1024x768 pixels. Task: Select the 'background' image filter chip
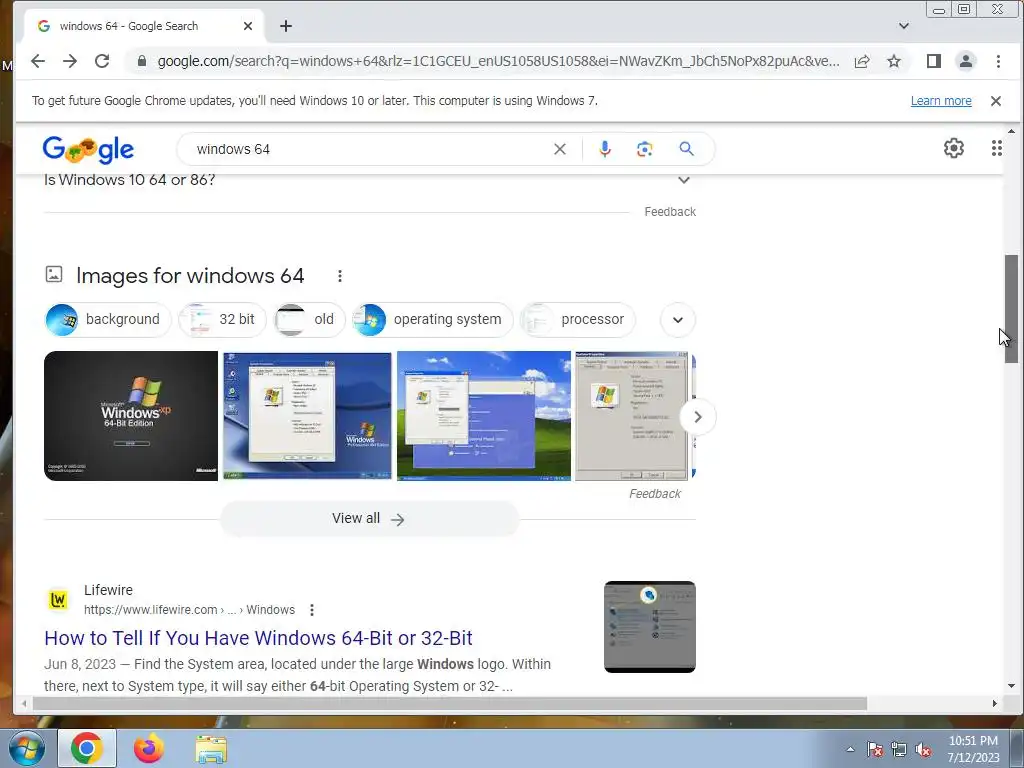coord(107,319)
